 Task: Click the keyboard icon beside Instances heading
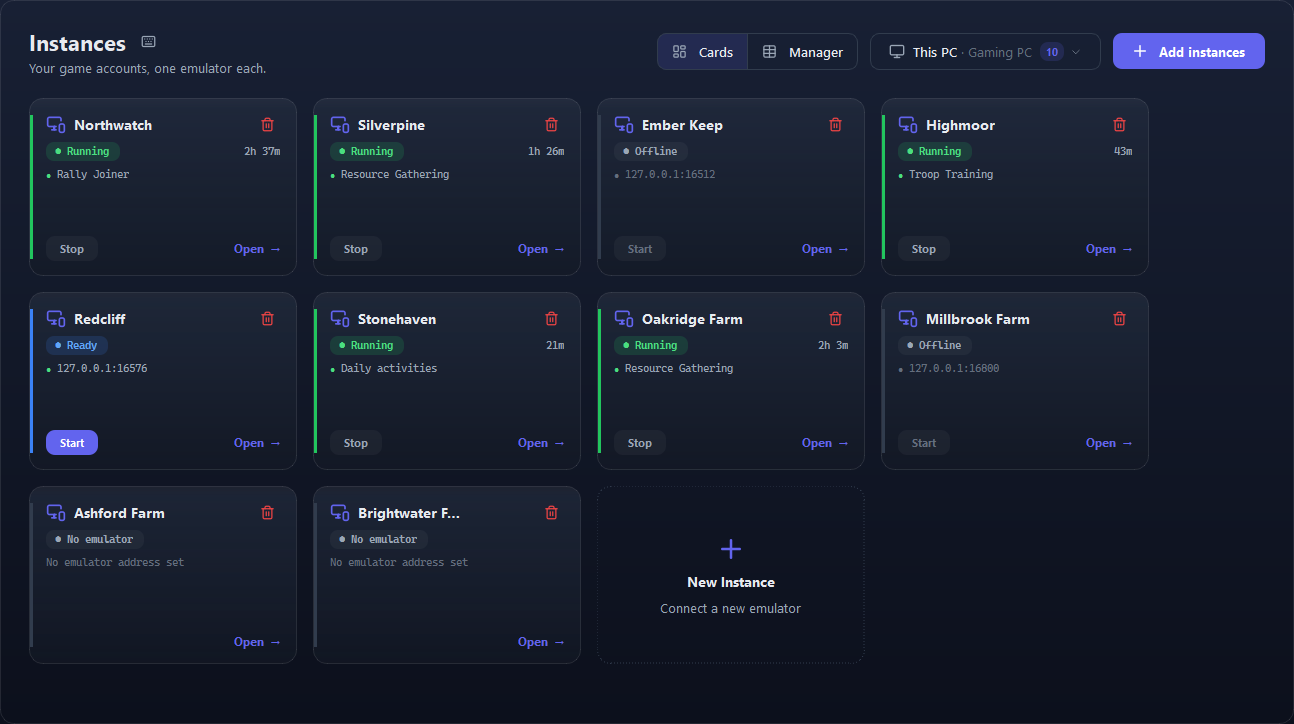(149, 42)
